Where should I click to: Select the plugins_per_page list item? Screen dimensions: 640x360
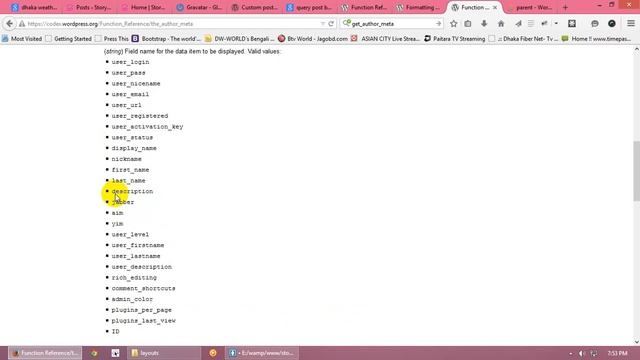click(x=142, y=310)
